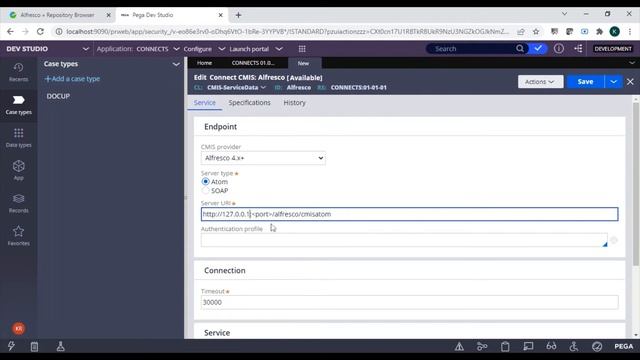Reload the browser page
The width and height of the screenshot is (640, 360).
[x=40, y=31]
